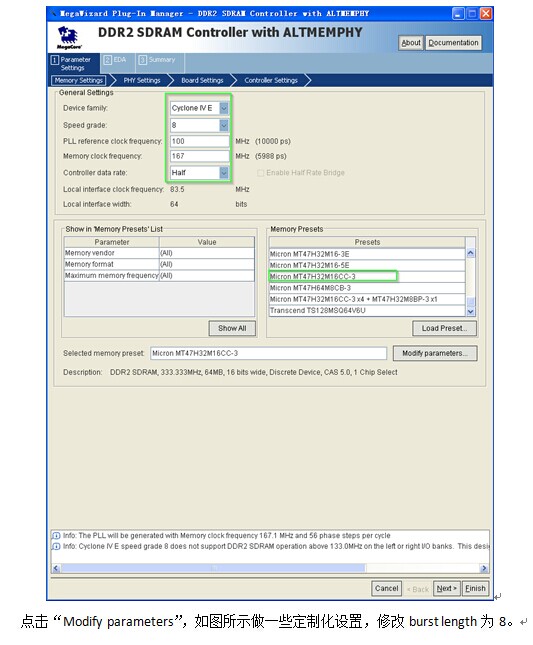Switch to the Parameter Settings tab
This screenshot has width=533, height=645.
(x=74, y=64)
